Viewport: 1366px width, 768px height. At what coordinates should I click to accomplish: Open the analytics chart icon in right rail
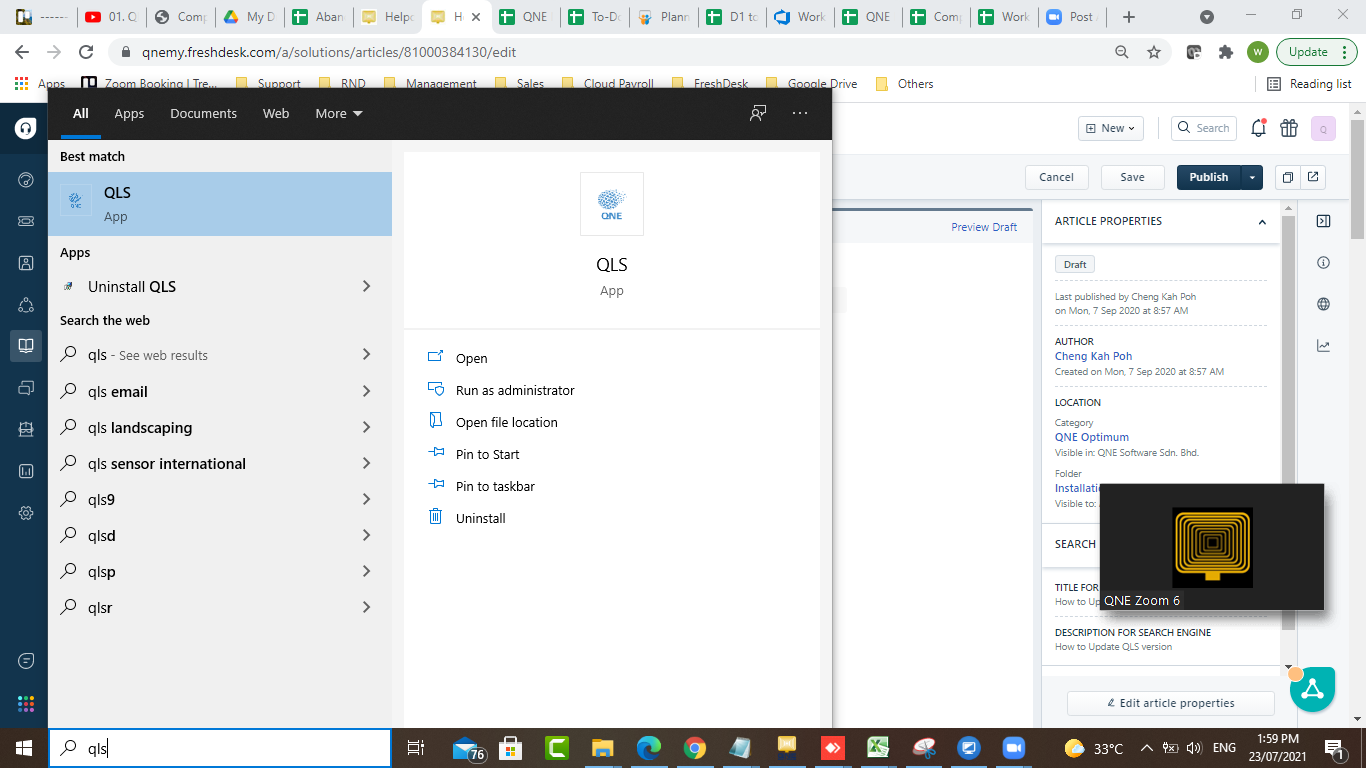click(1323, 346)
